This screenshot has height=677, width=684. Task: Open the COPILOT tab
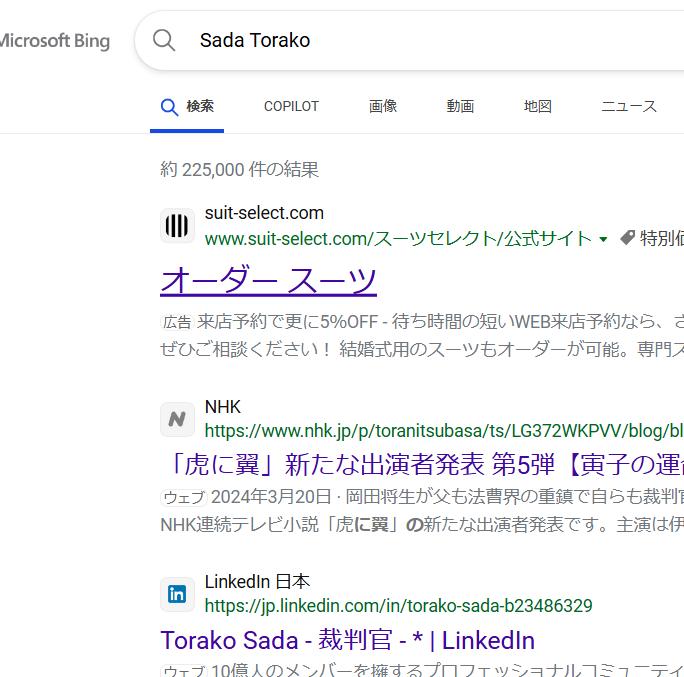[291, 106]
